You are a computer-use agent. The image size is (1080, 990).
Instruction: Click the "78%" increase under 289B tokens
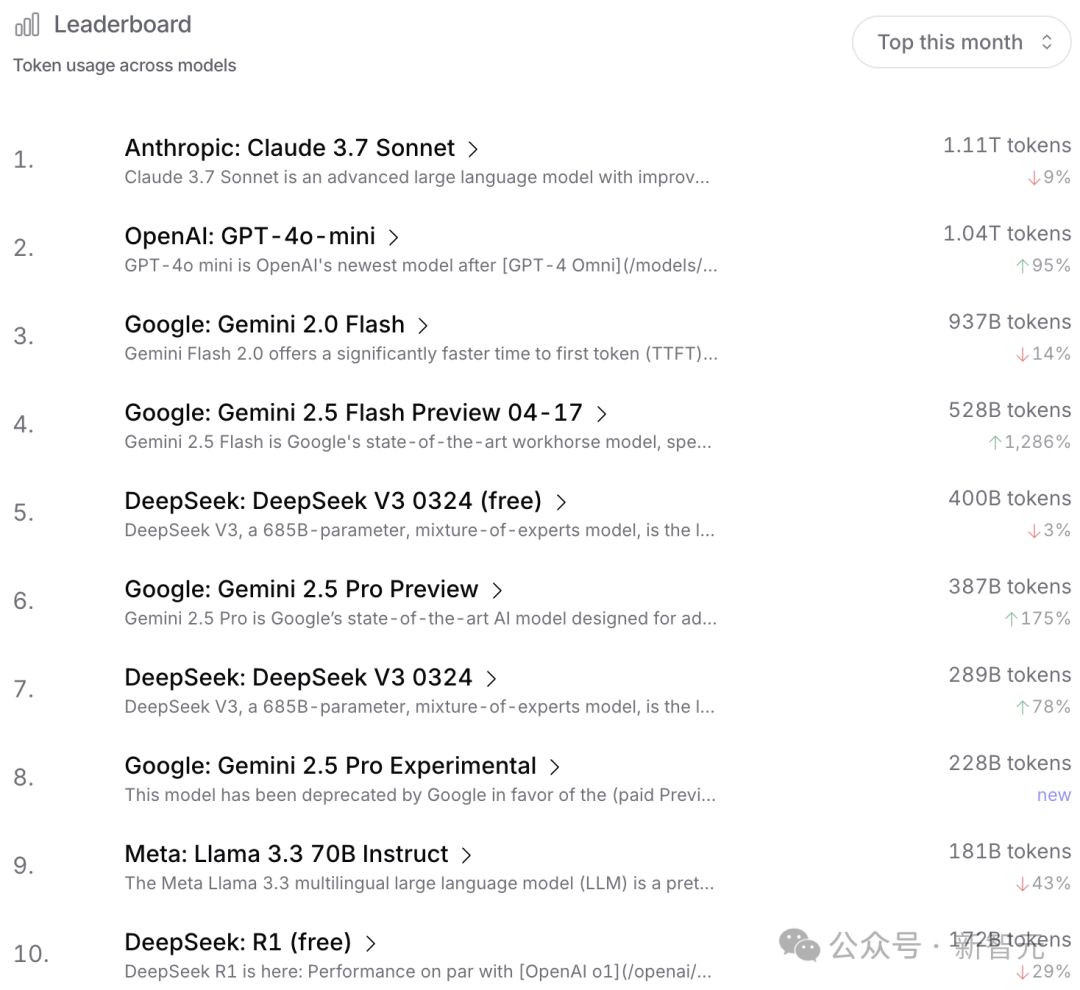(x=1043, y=706)
